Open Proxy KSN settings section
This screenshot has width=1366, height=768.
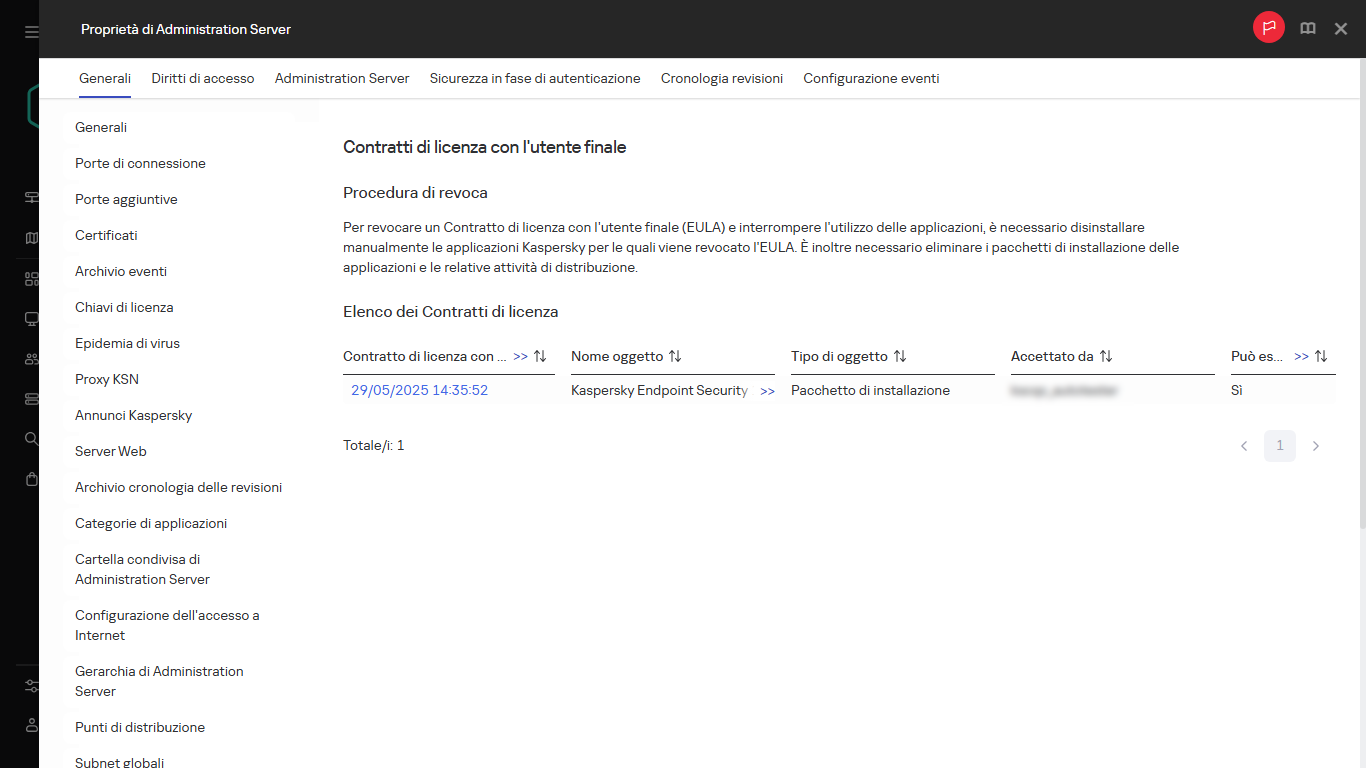pyautogui.click(x=107, y=380)
